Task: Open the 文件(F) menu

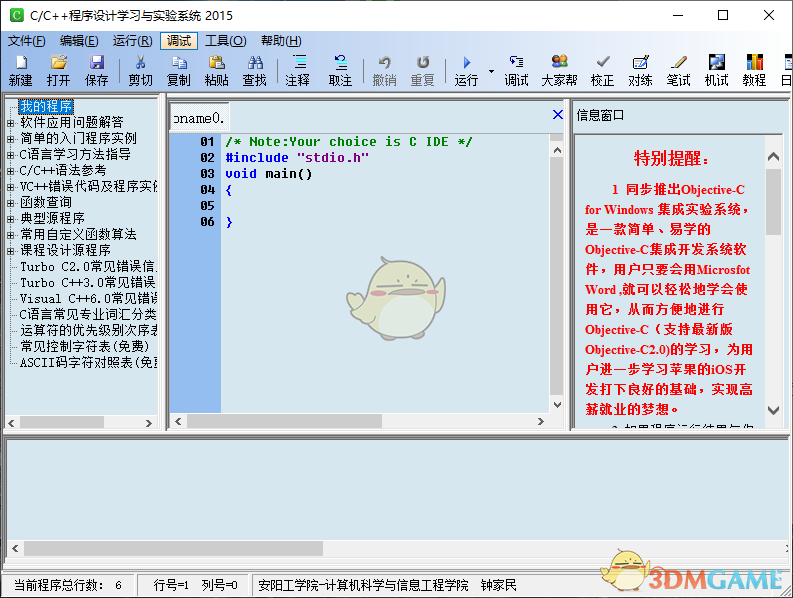Action: (x=26, y=41)
